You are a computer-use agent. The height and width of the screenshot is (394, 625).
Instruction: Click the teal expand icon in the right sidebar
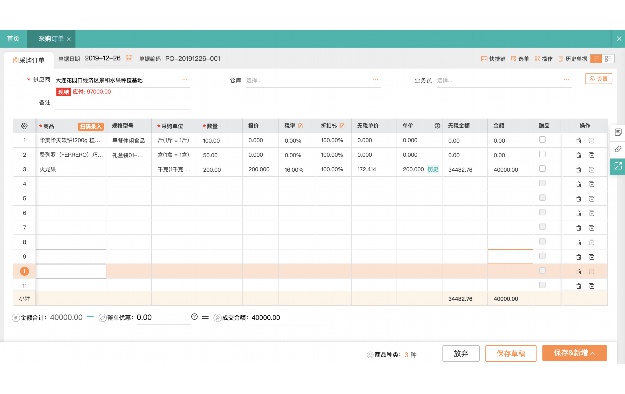click(x=618, y=166)
